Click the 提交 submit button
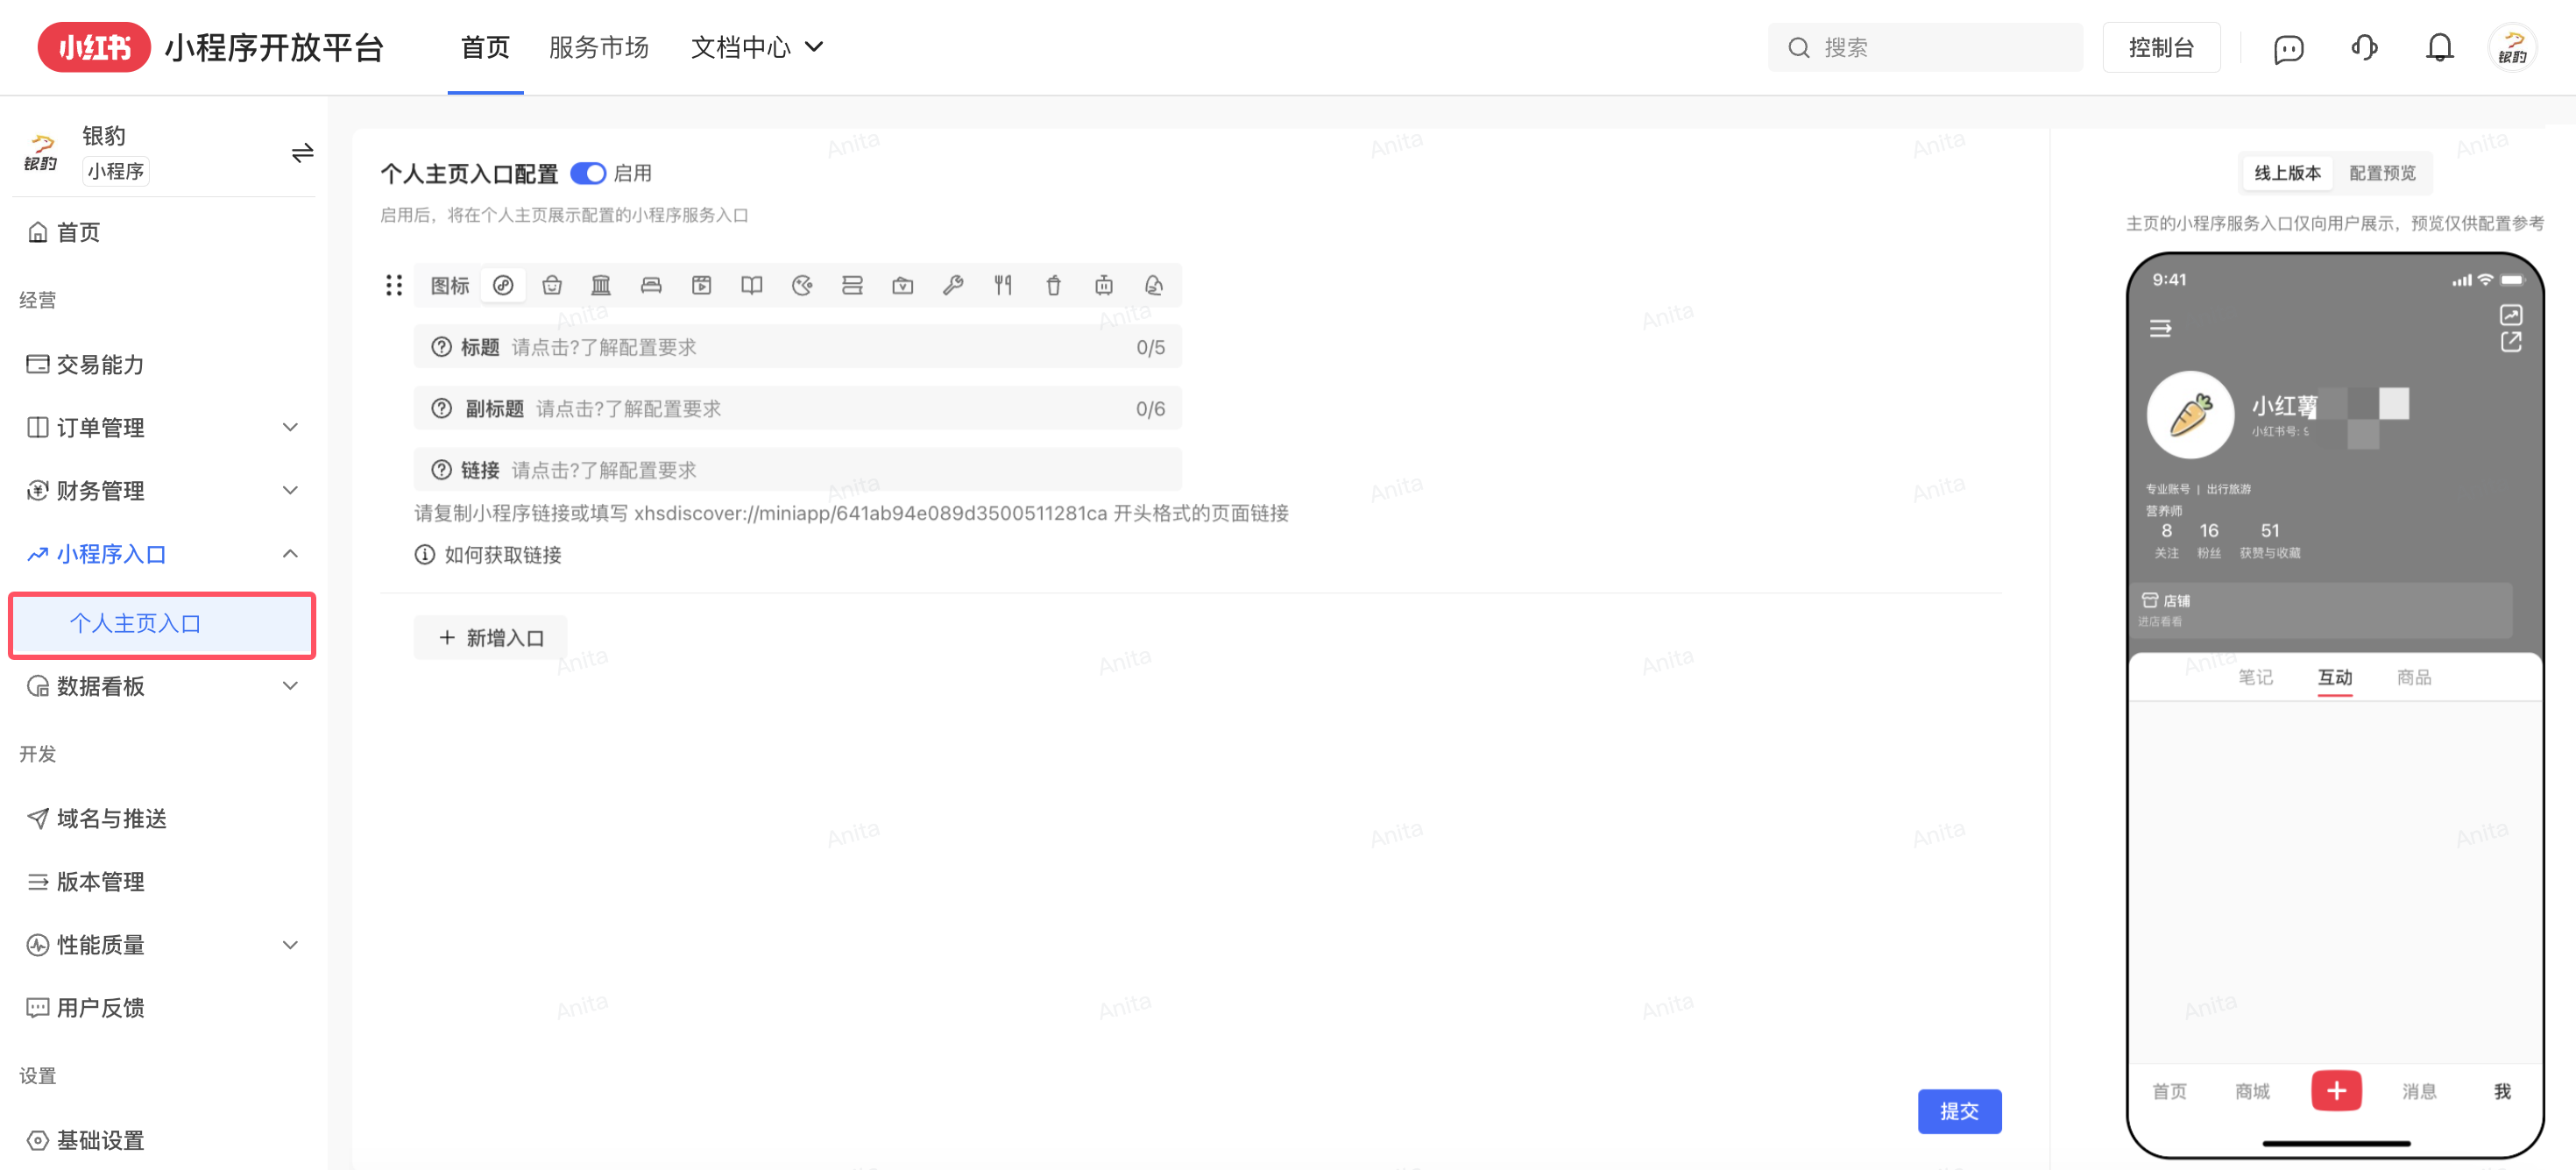 tap(1958, 1111)
